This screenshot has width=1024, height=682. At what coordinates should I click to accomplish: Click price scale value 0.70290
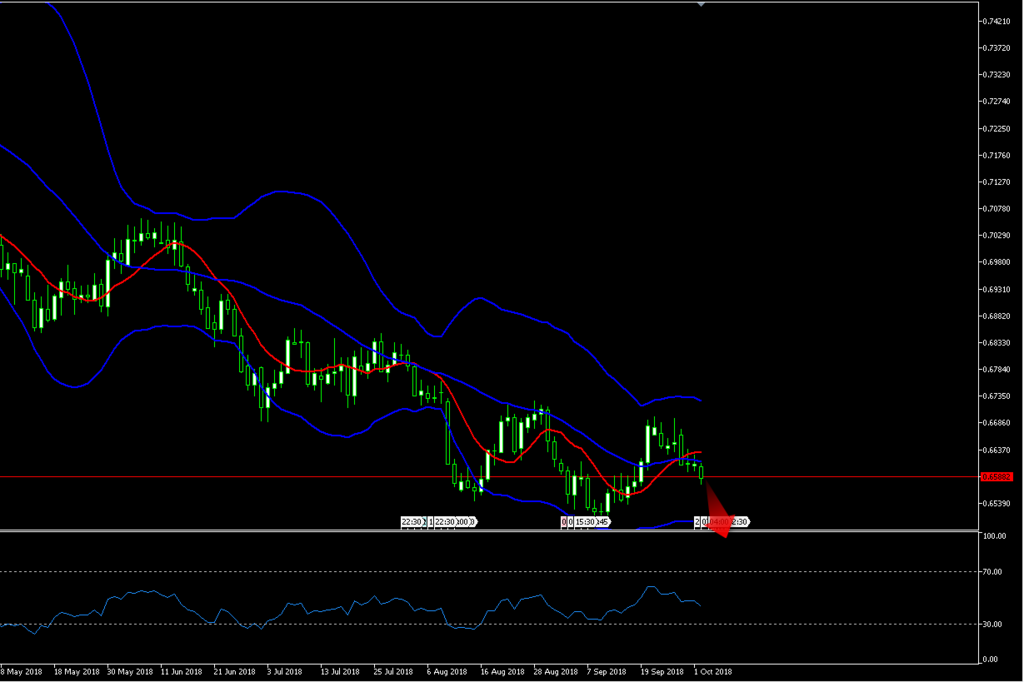[x=997, y=236]
